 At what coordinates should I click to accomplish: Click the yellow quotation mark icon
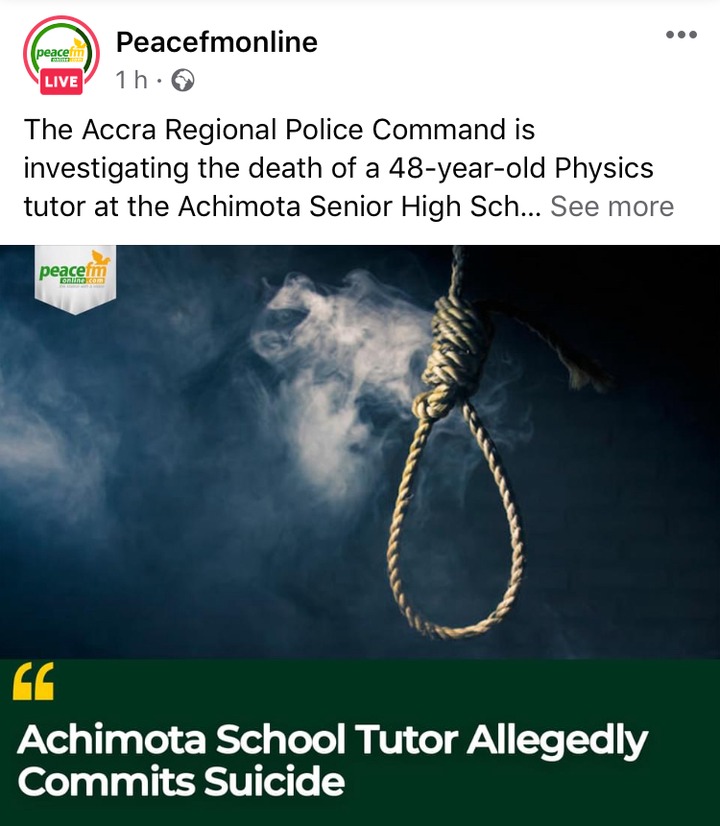point(33,681)
